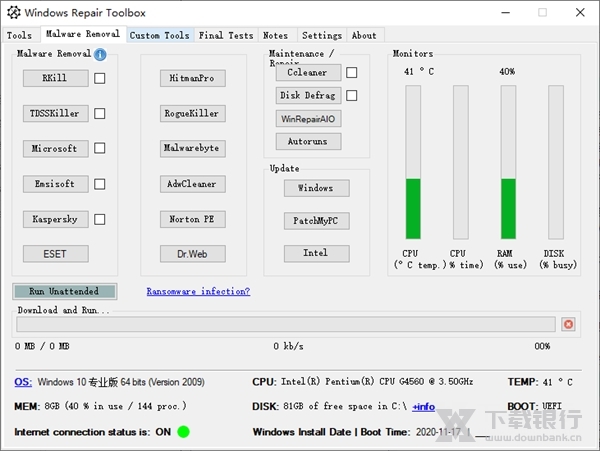Launch HitmanPro

click(x=192, y=78)
